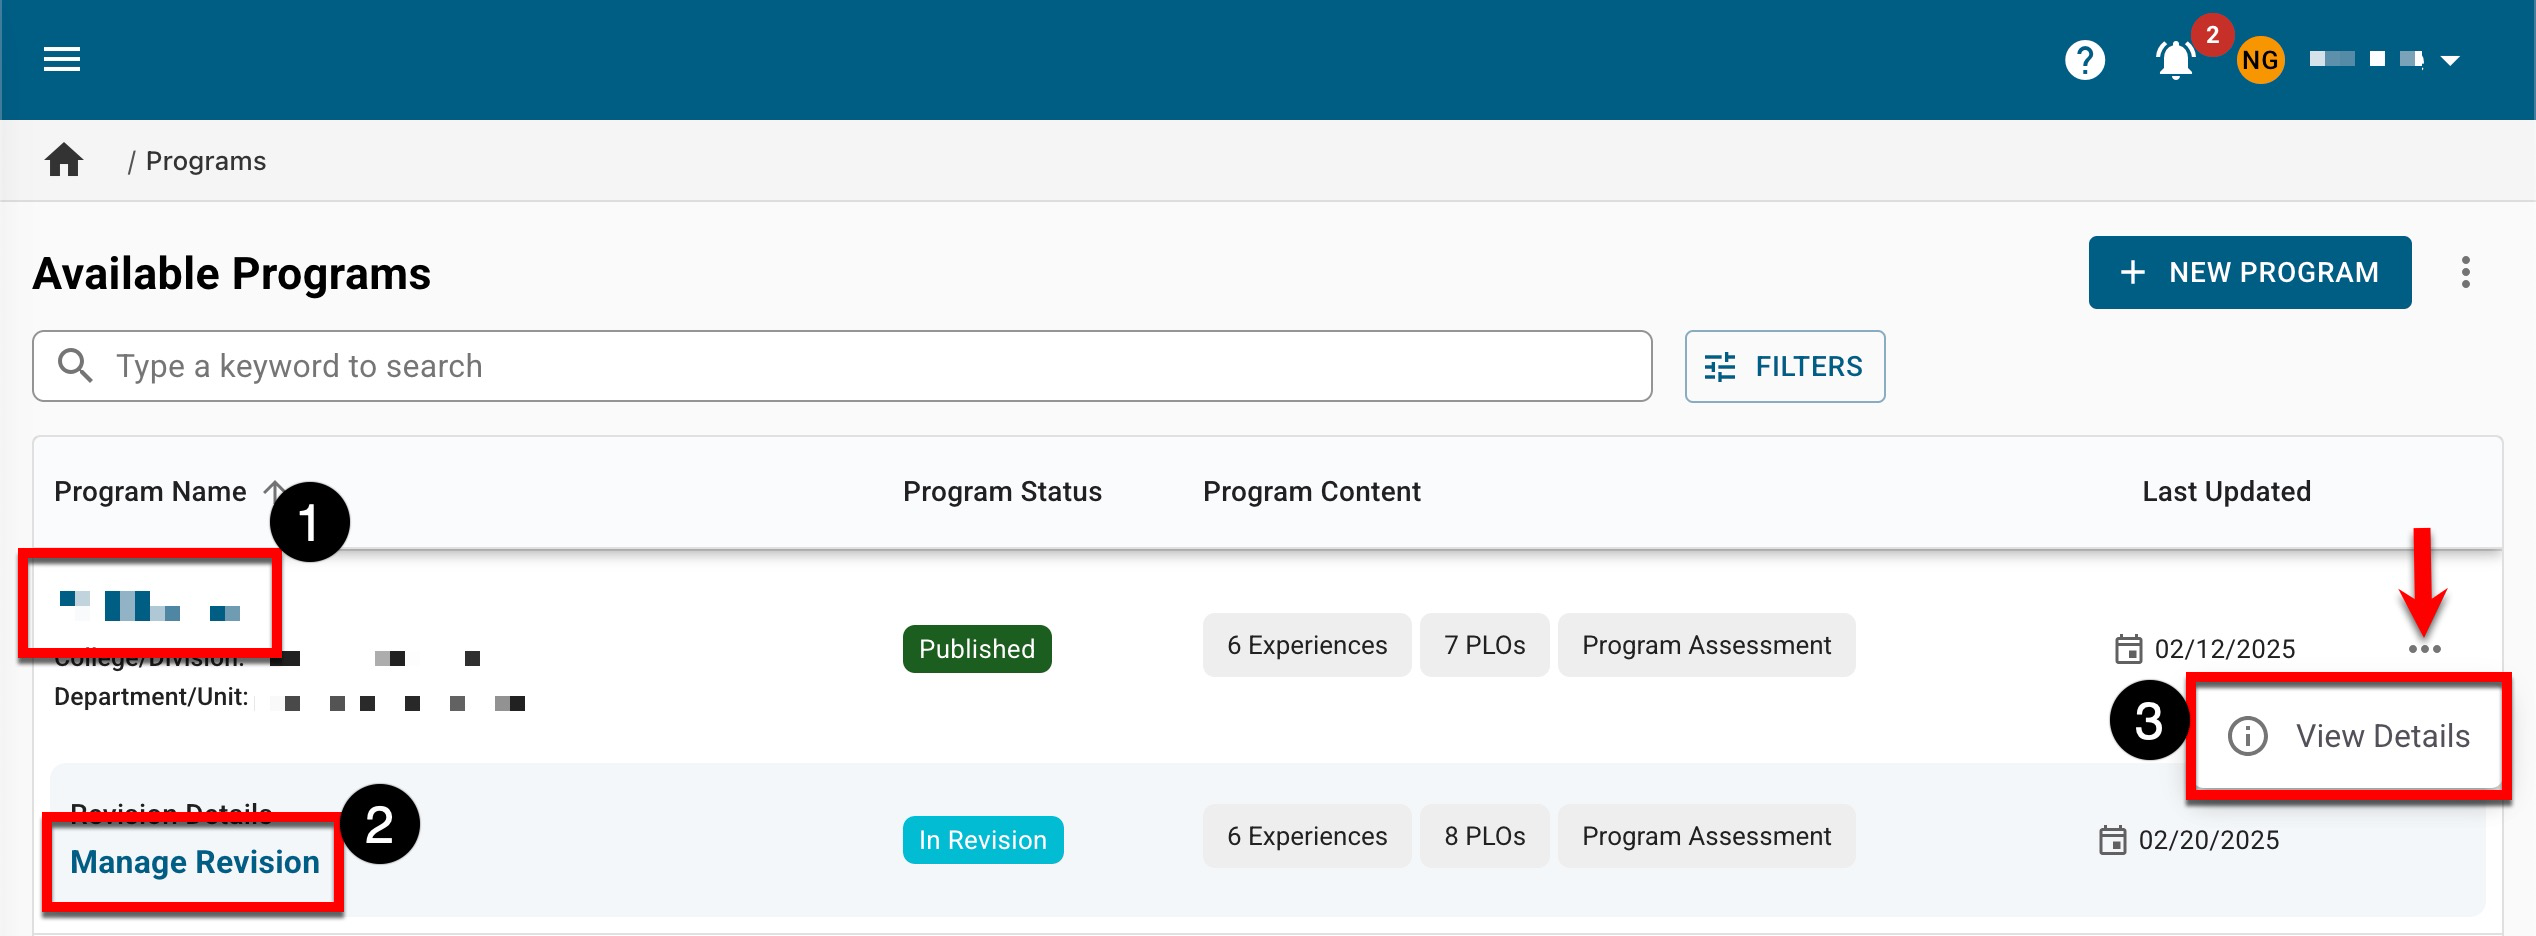2536x936 pixels.
Task: Open the notifications bell
Action: (2174, 61)
